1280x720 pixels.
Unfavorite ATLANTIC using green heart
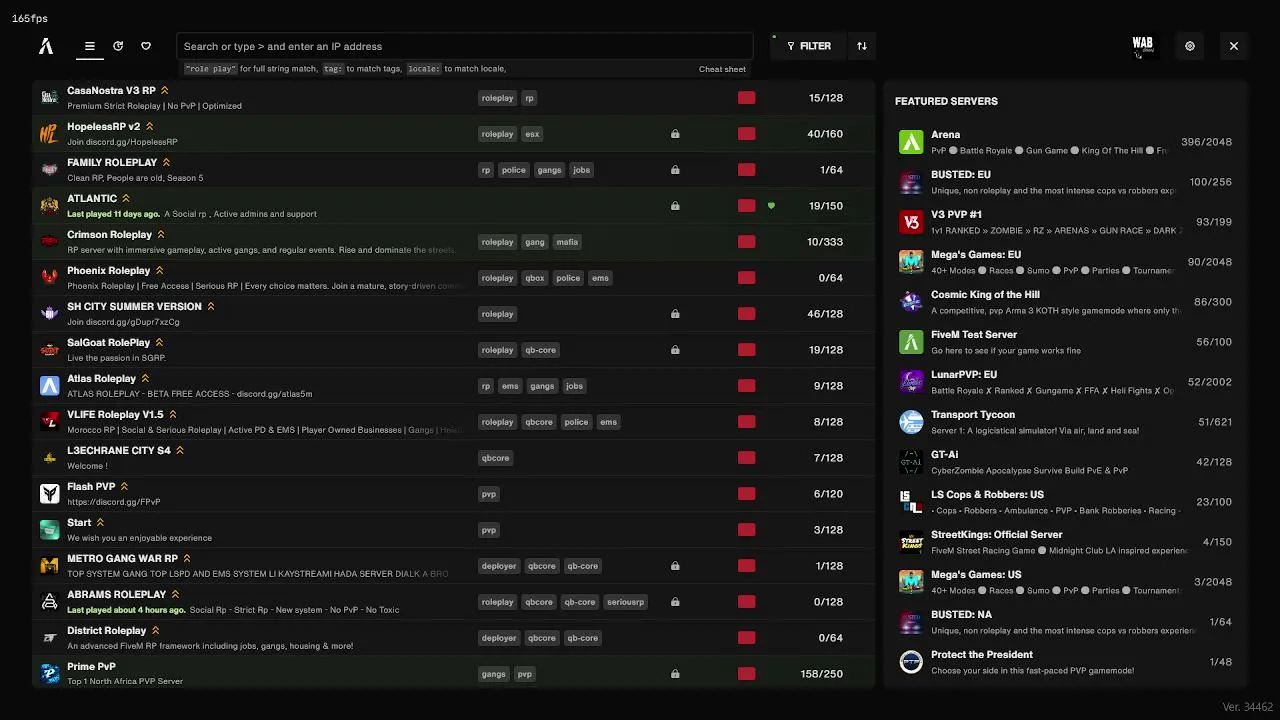(771, 206)
